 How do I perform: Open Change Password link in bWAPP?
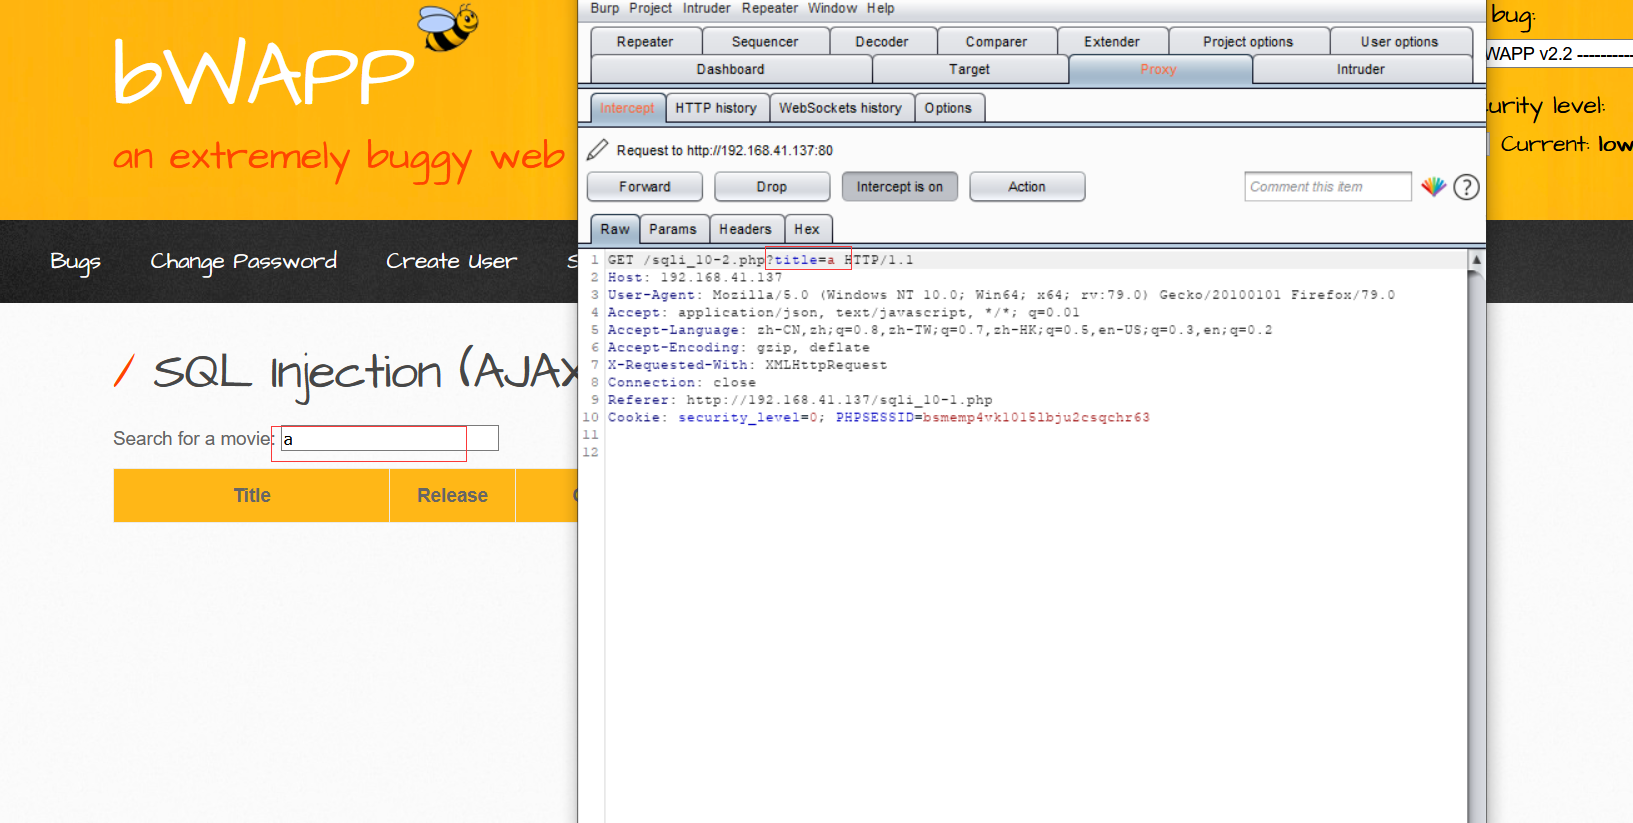244,262
